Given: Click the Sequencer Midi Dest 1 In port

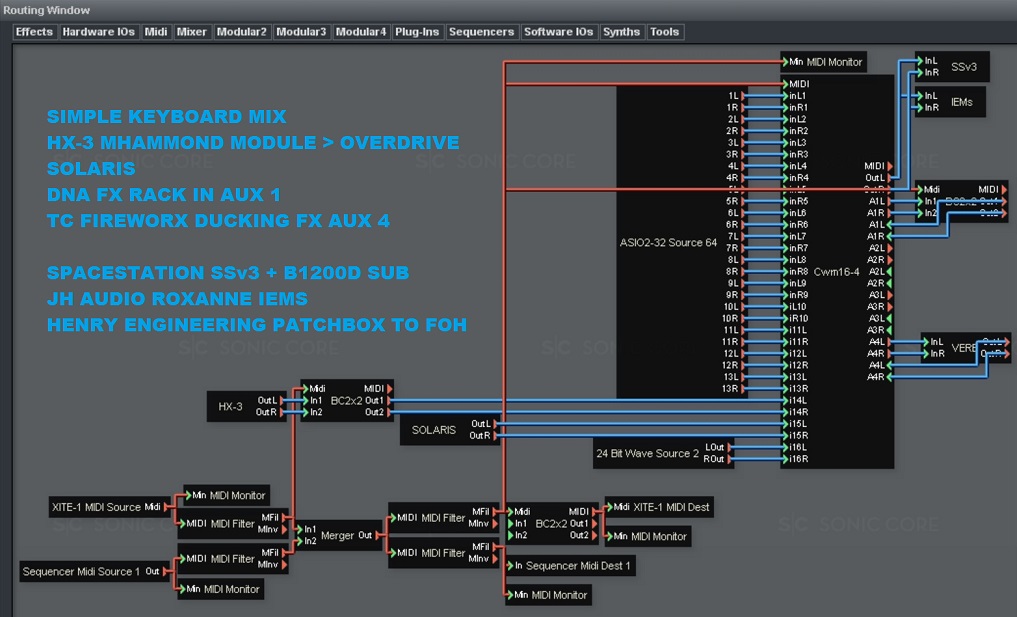Looking at the screenshot, I should (510, 566).
